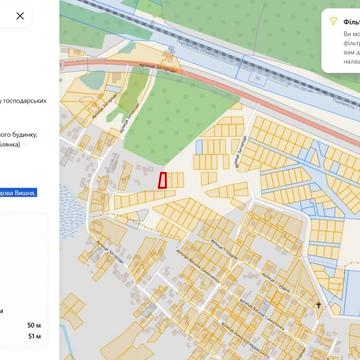Click the railway station marker above the pink road

tap(171, 50)
